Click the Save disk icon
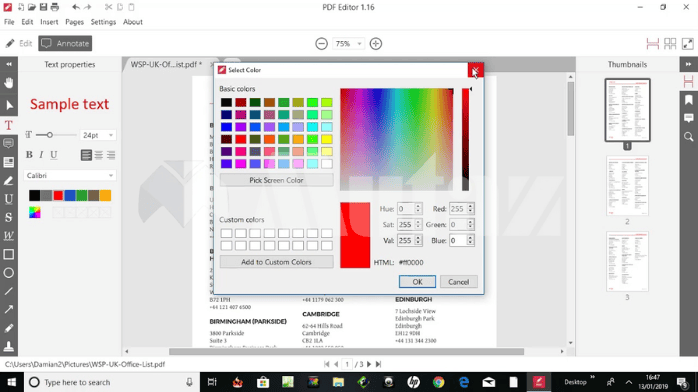 tap(43, 7)
